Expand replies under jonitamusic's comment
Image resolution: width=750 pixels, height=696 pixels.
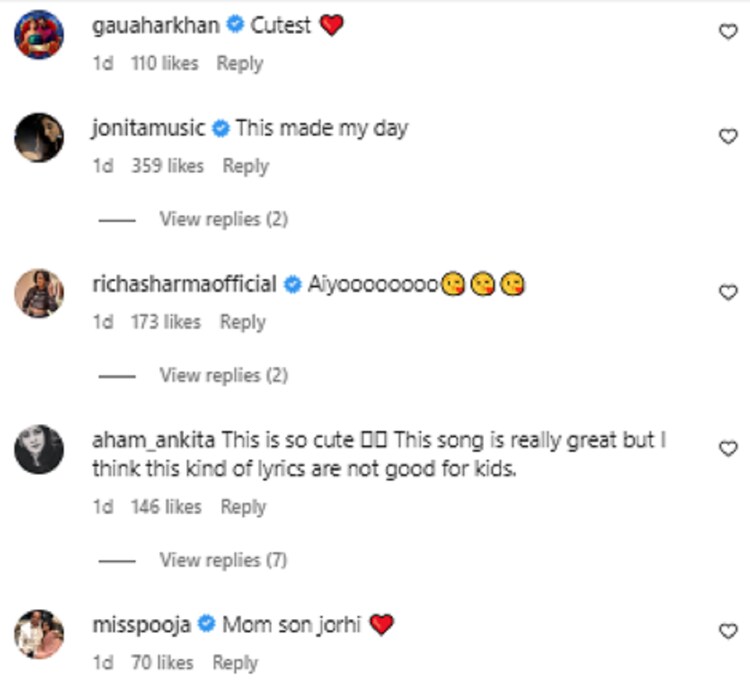click(223, 219)
